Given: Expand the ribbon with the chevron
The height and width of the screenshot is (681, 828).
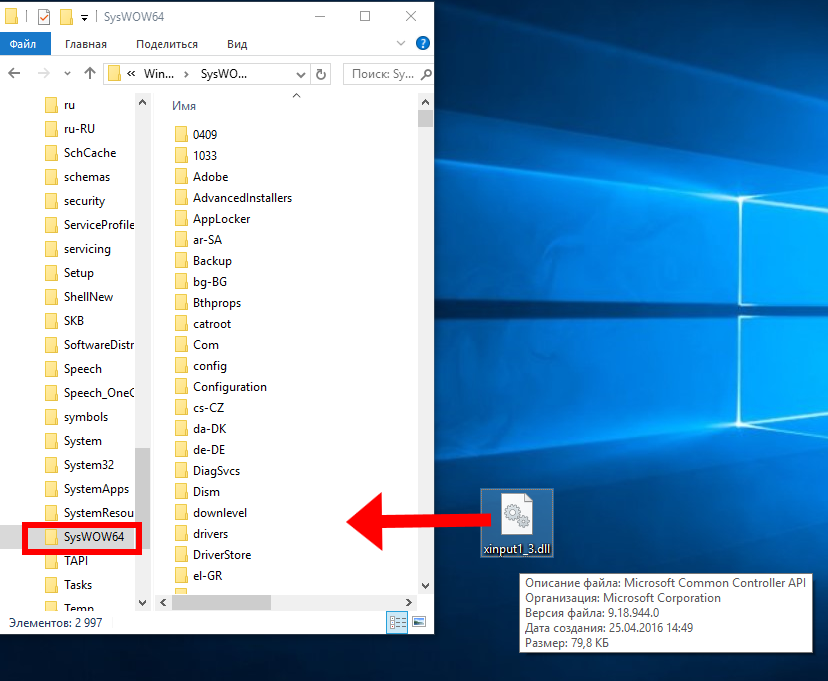Looking at the screenshot, I should pos(401,44).
